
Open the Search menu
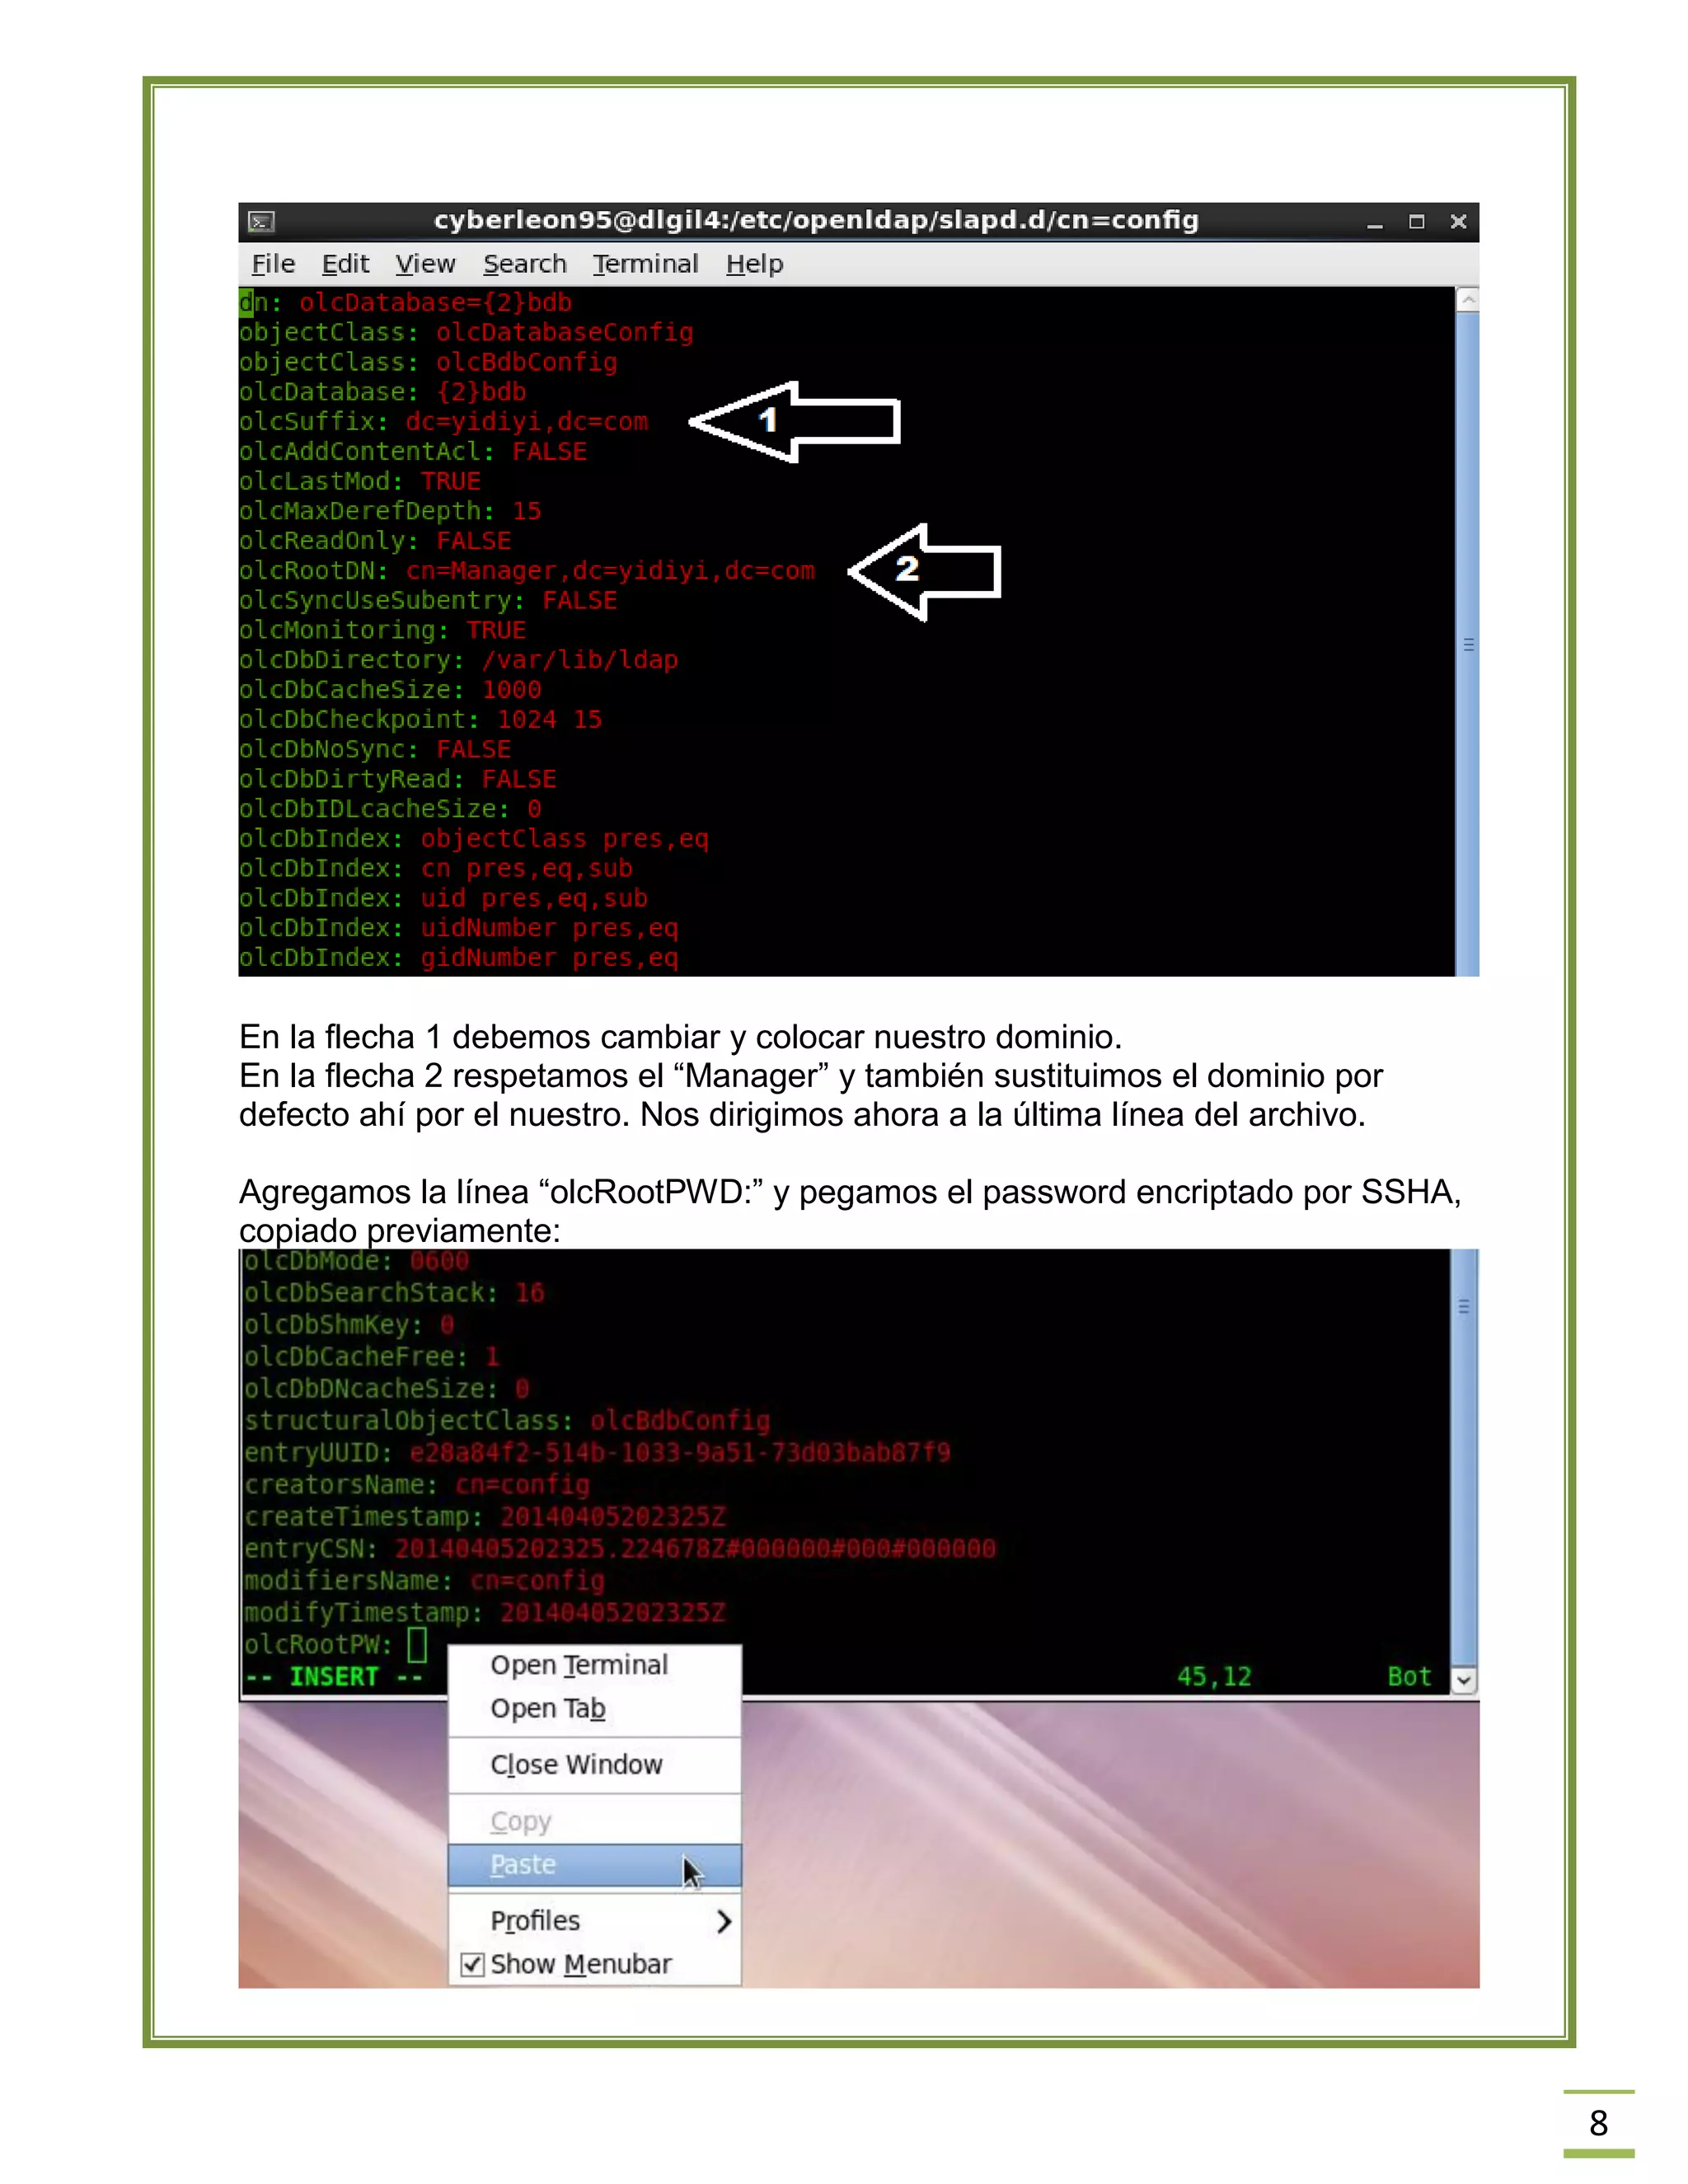click(x=524, y=264)
